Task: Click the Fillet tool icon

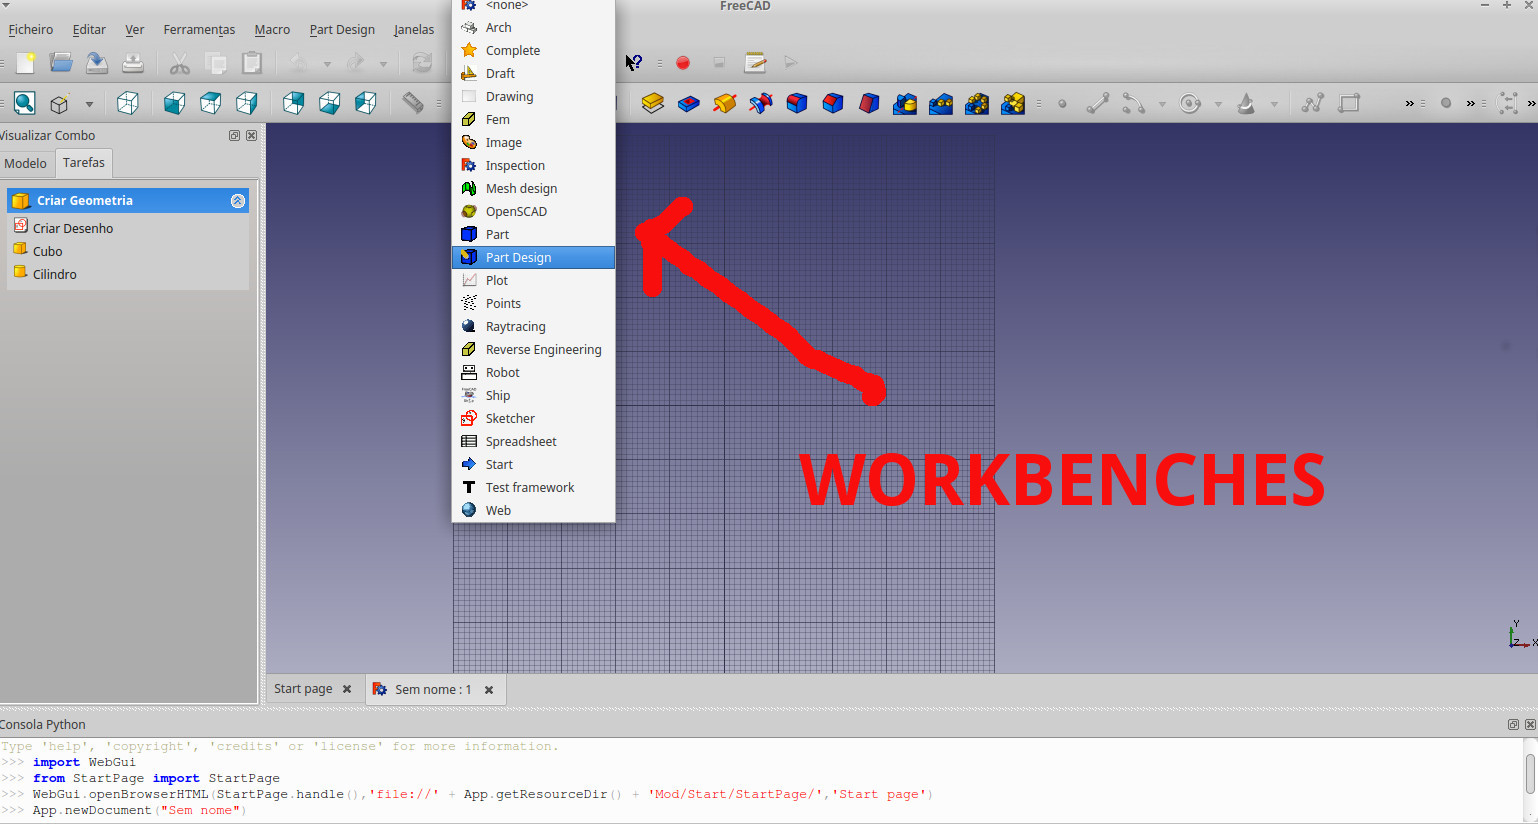Action: [796, 103]
